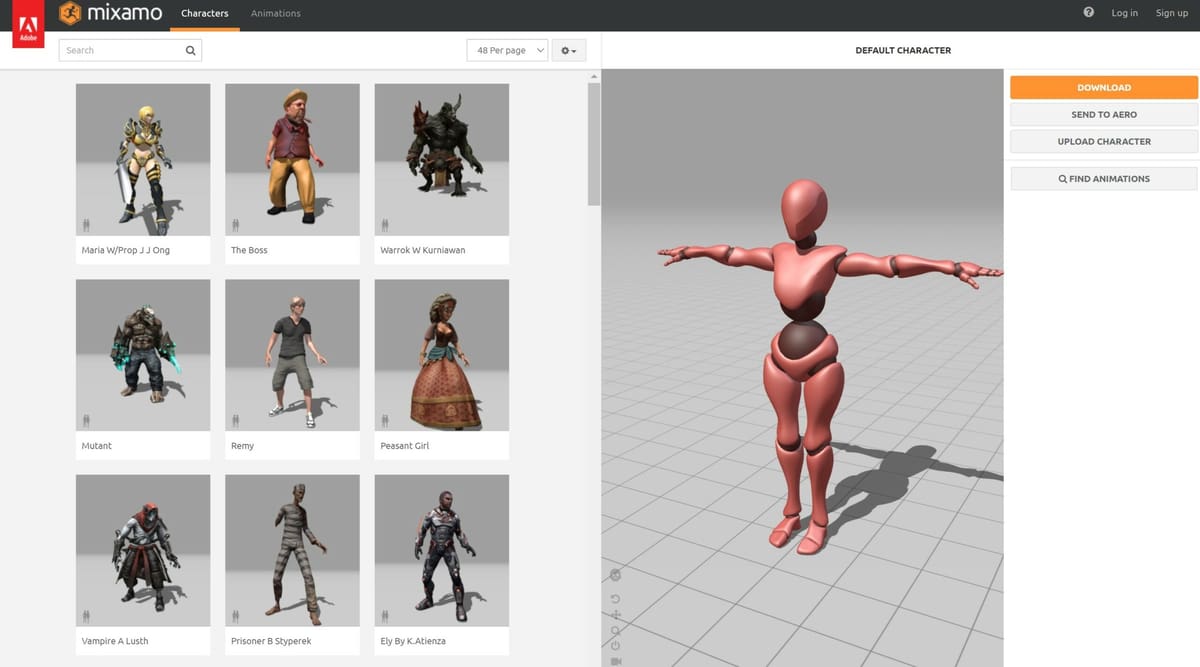Click the video camera icon in viewer
This screenshot has width=1200, height=667.
[x=616, y=661]
